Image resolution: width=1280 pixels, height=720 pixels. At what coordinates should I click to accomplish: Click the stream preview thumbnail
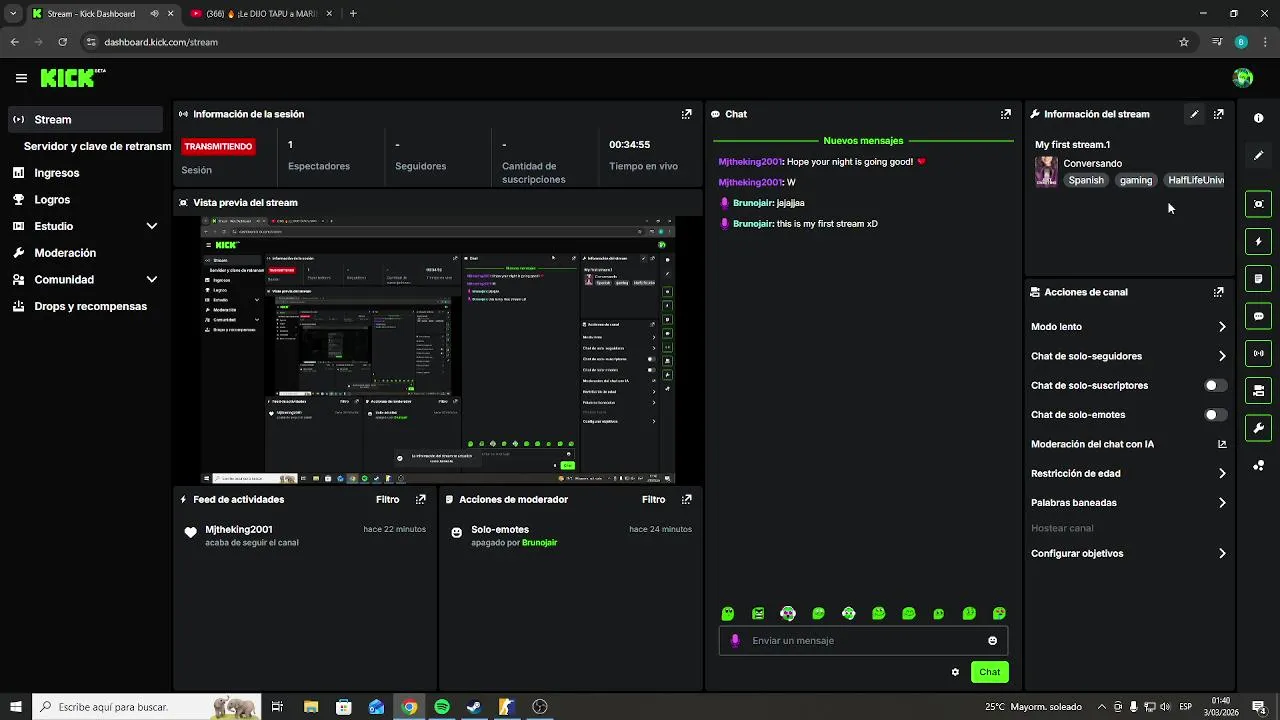[438, 350]
